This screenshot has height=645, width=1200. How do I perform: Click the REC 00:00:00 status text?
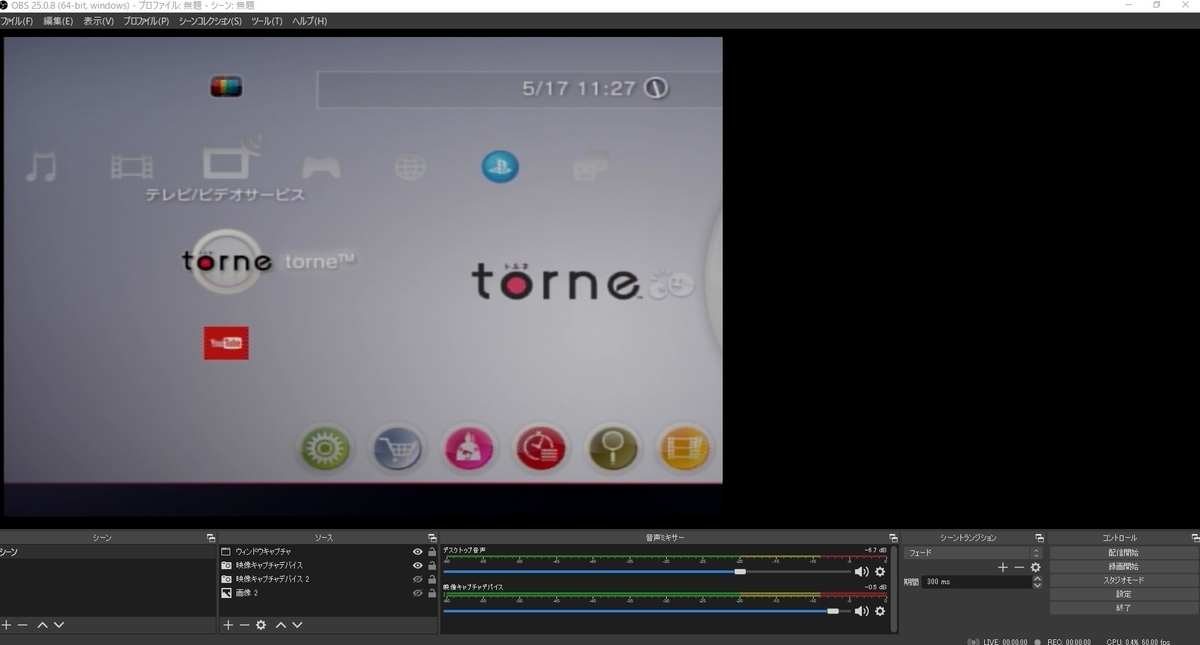[1068, 641]
